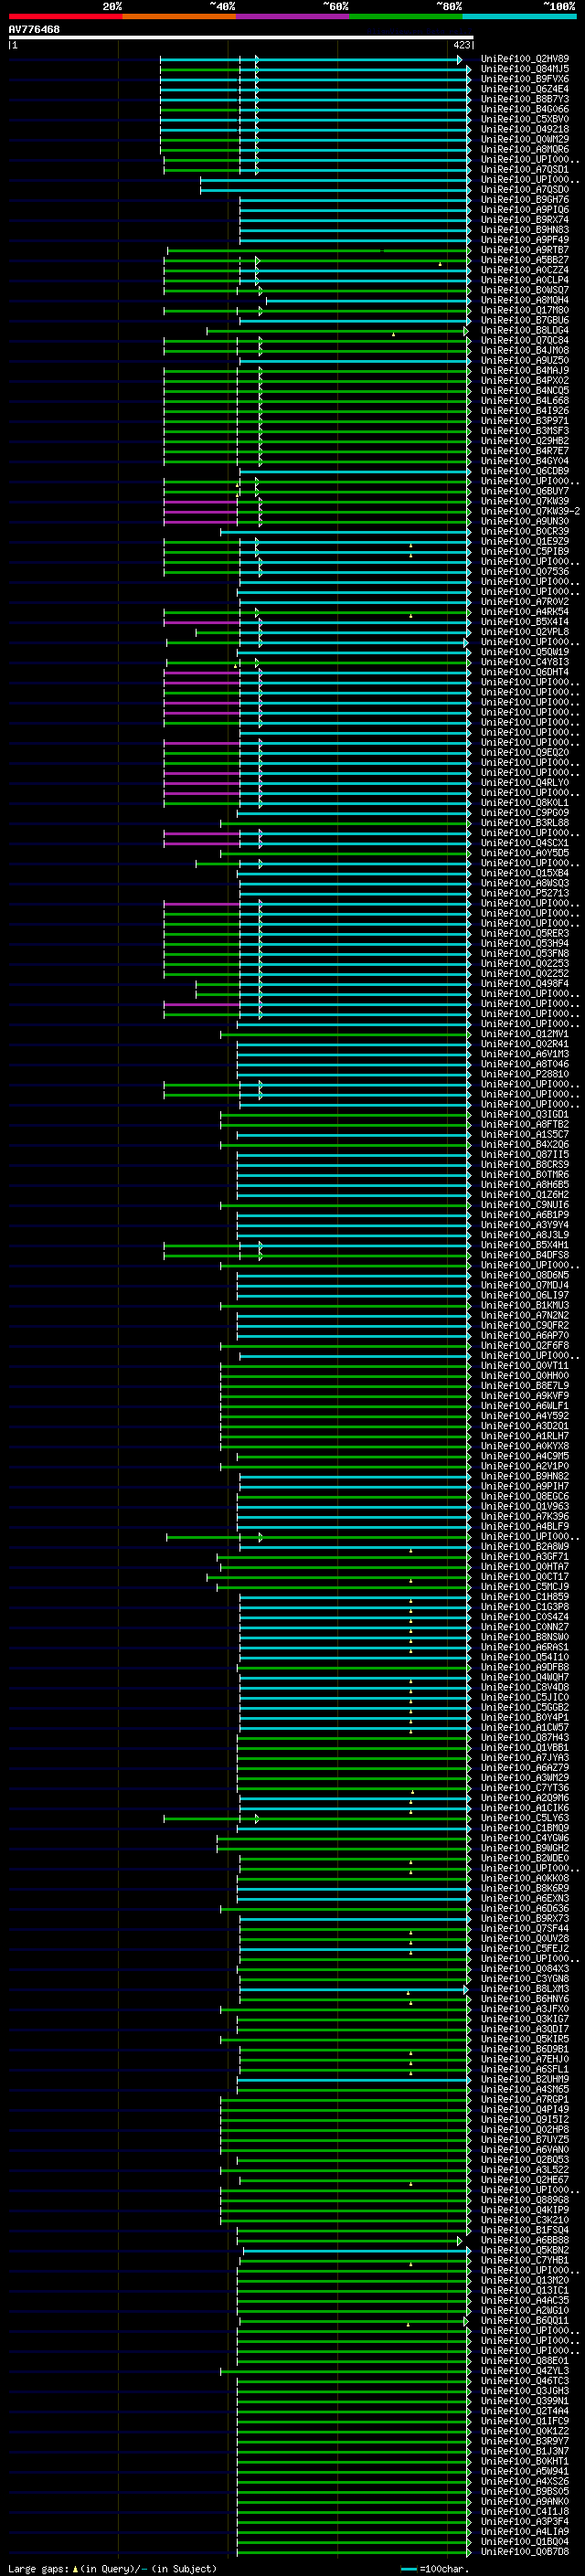Select hit label UniRef100_B9HN82

[525, 1476]
